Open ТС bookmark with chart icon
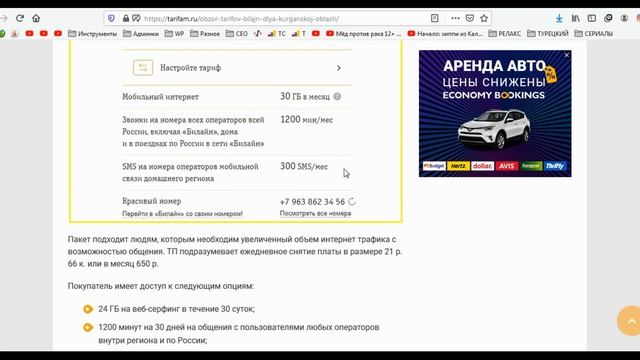This screenshot has height=360, width=640. point(277,33)
